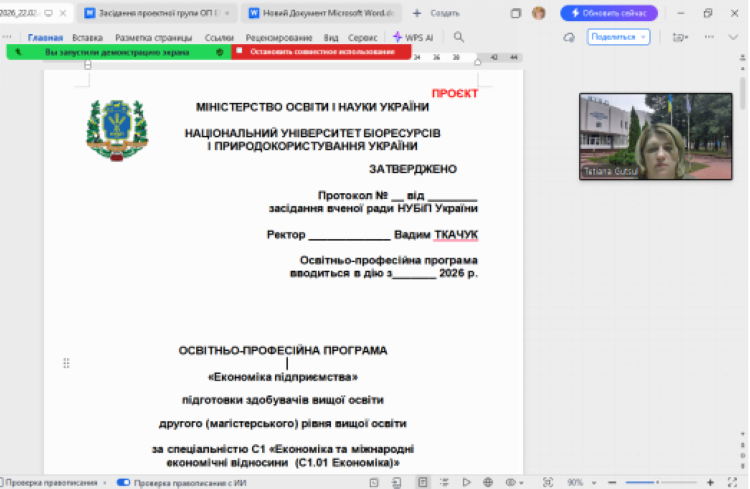Viewport: 750px width, 489px height.
Task: Open the Главная tab
Action: (x=45, y=37)
